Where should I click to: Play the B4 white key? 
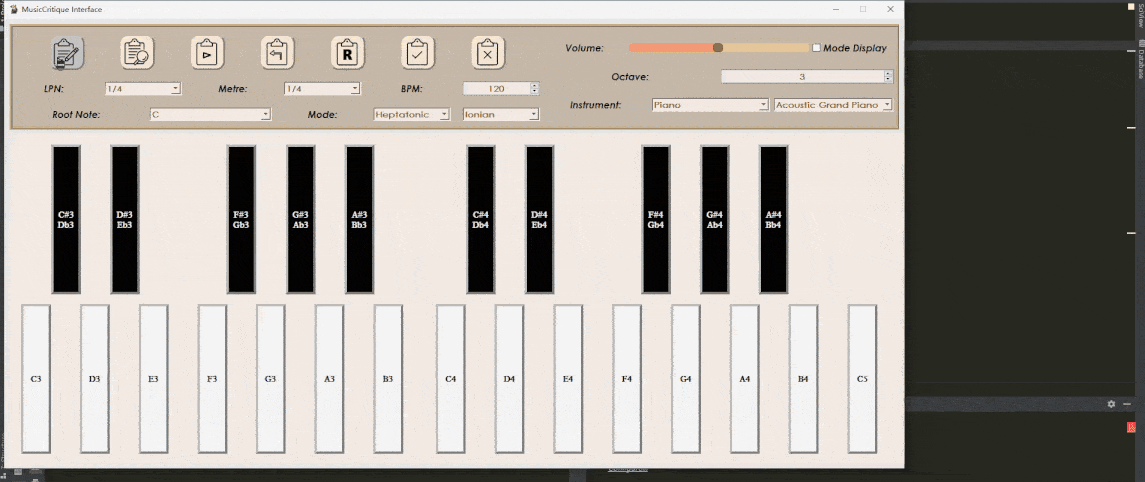[803, 379]
